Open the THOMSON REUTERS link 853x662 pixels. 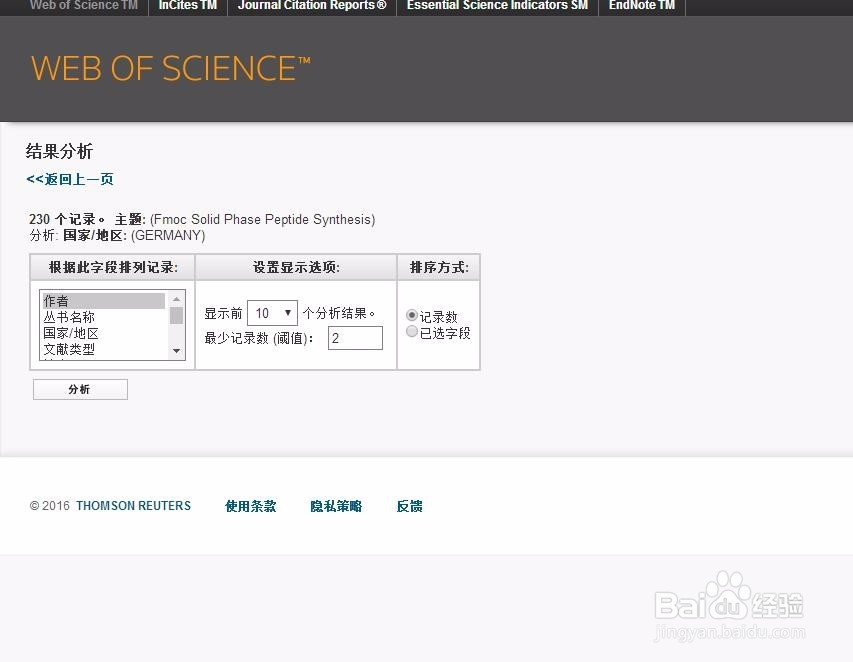[x=134, y=506]
